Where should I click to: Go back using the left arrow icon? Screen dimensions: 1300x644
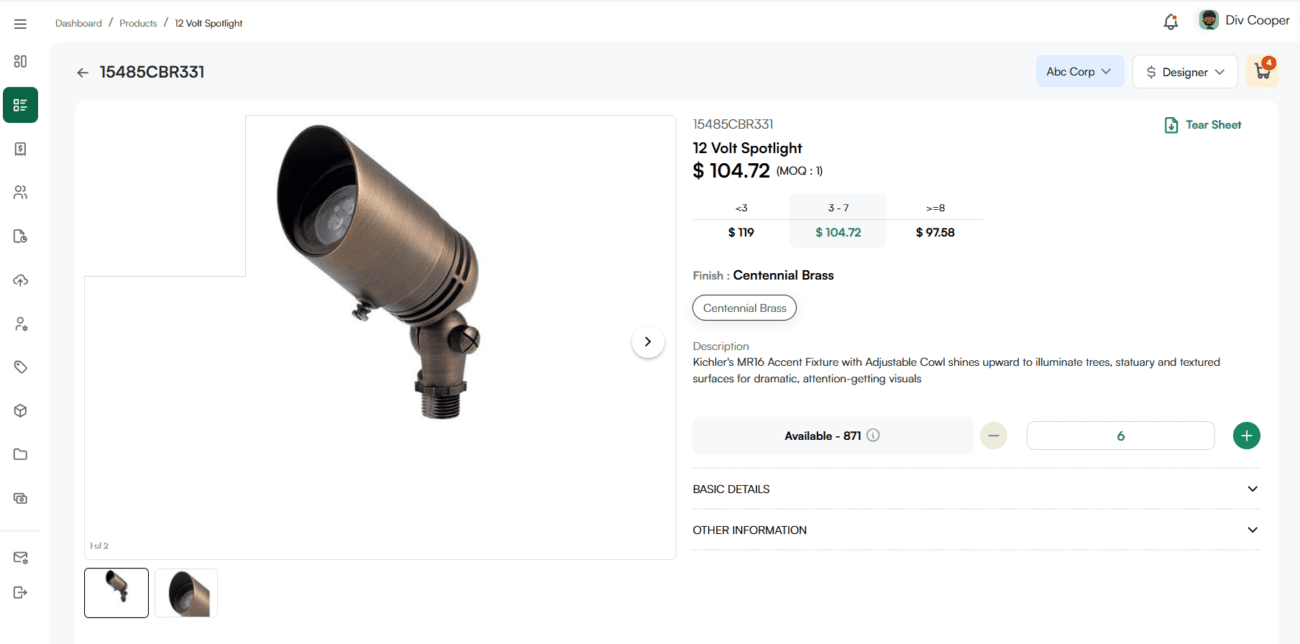[x=83, y=73]
